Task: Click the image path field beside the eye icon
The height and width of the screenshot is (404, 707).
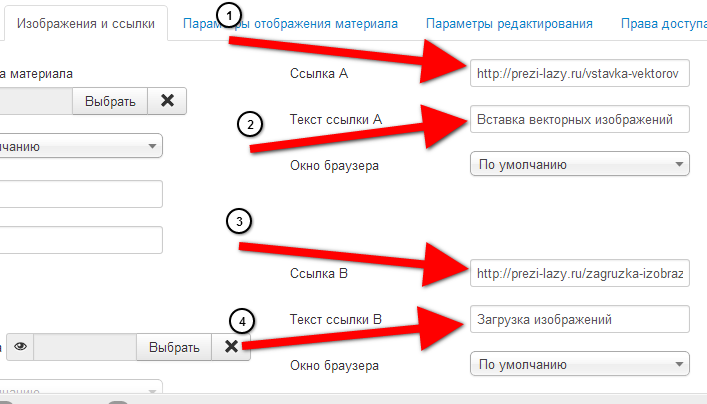Action: click(x=84, y=347)
